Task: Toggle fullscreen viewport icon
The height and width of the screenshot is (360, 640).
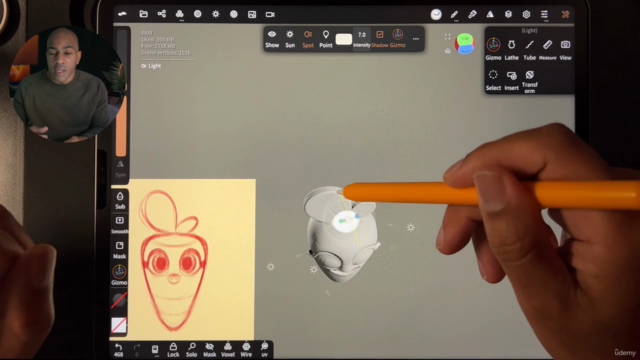Action: (447, 36)
